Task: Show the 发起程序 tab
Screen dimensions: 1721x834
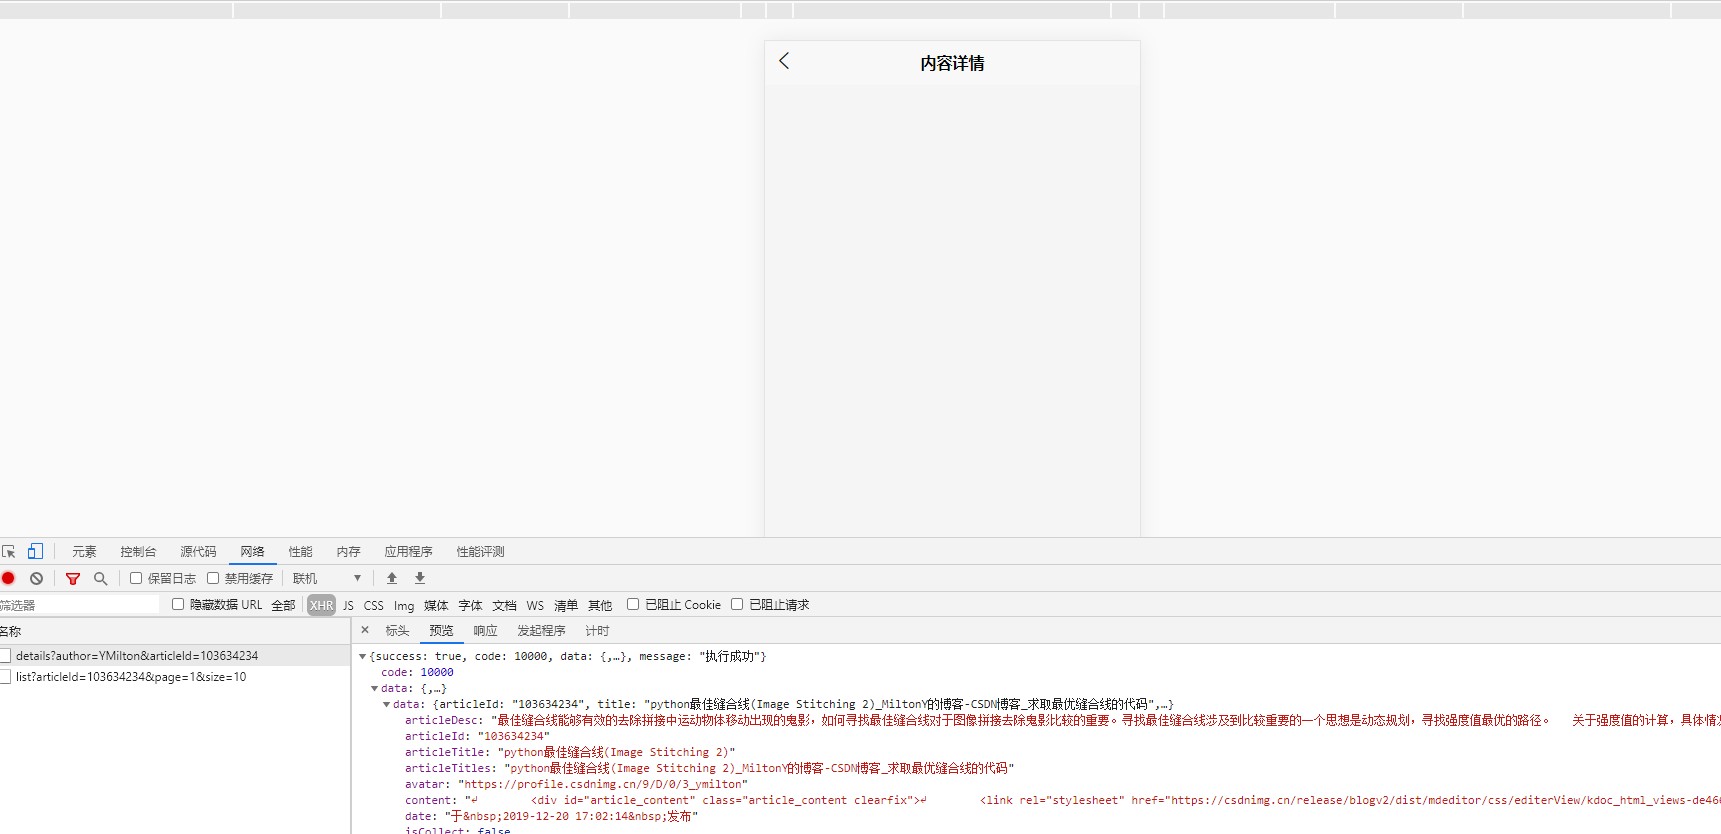Action: click(541, 630)
